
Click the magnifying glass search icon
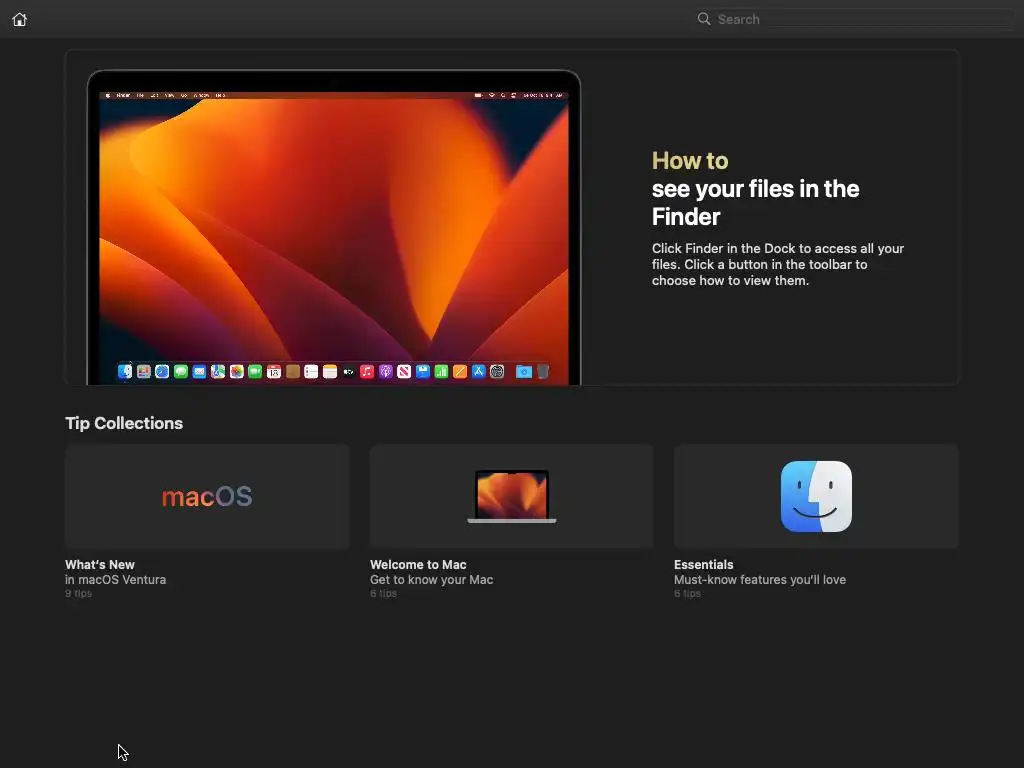[x=703, y=19]
